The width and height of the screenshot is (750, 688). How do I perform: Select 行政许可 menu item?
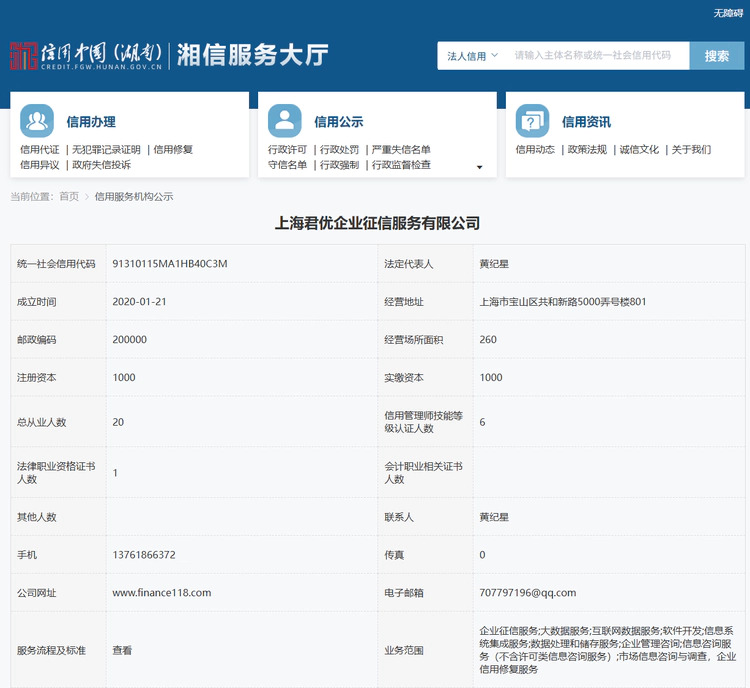click(x=288, y=150)
